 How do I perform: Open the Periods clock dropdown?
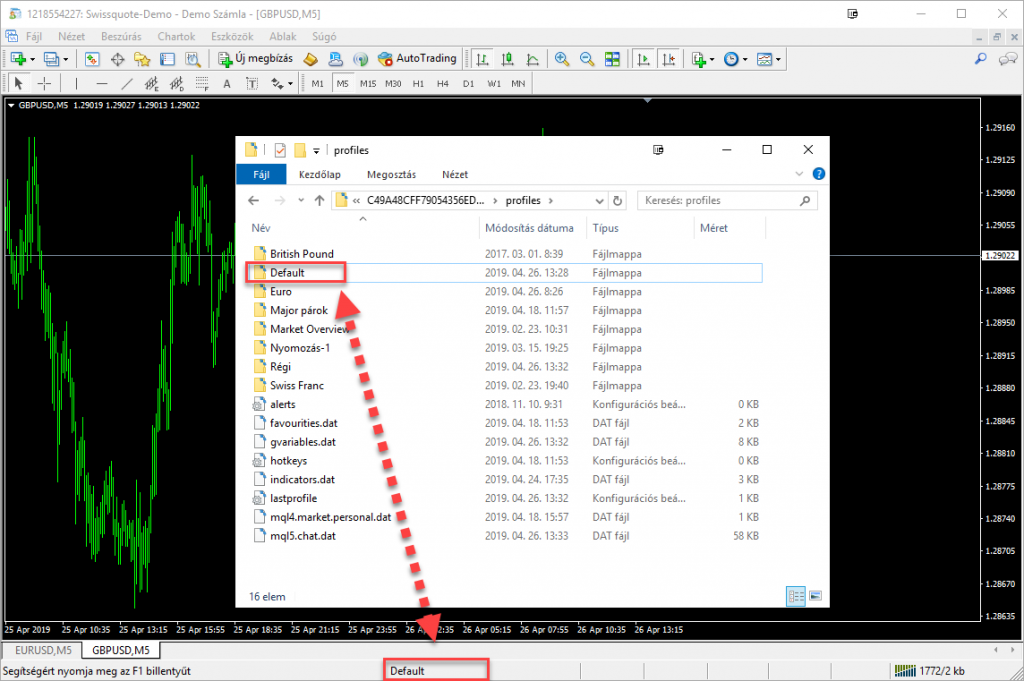(x=744, y=60)
